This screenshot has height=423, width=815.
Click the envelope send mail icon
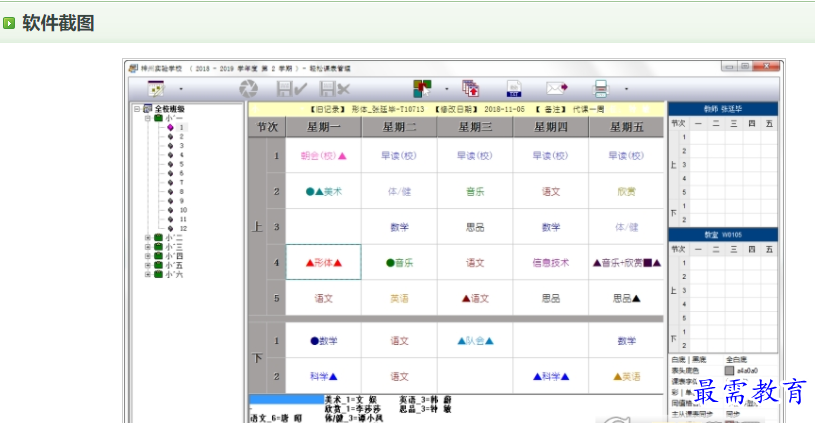[x=557, y=89]
